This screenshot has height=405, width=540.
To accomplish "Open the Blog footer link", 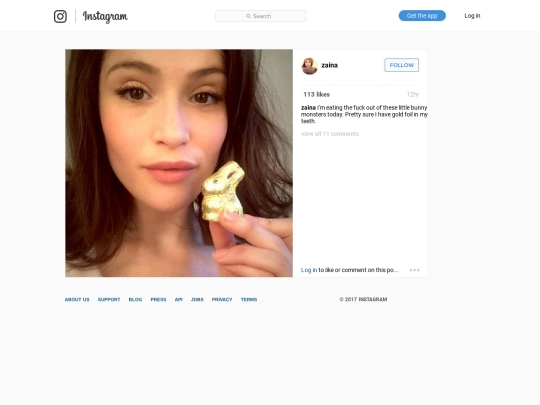I will pos(135,300).
